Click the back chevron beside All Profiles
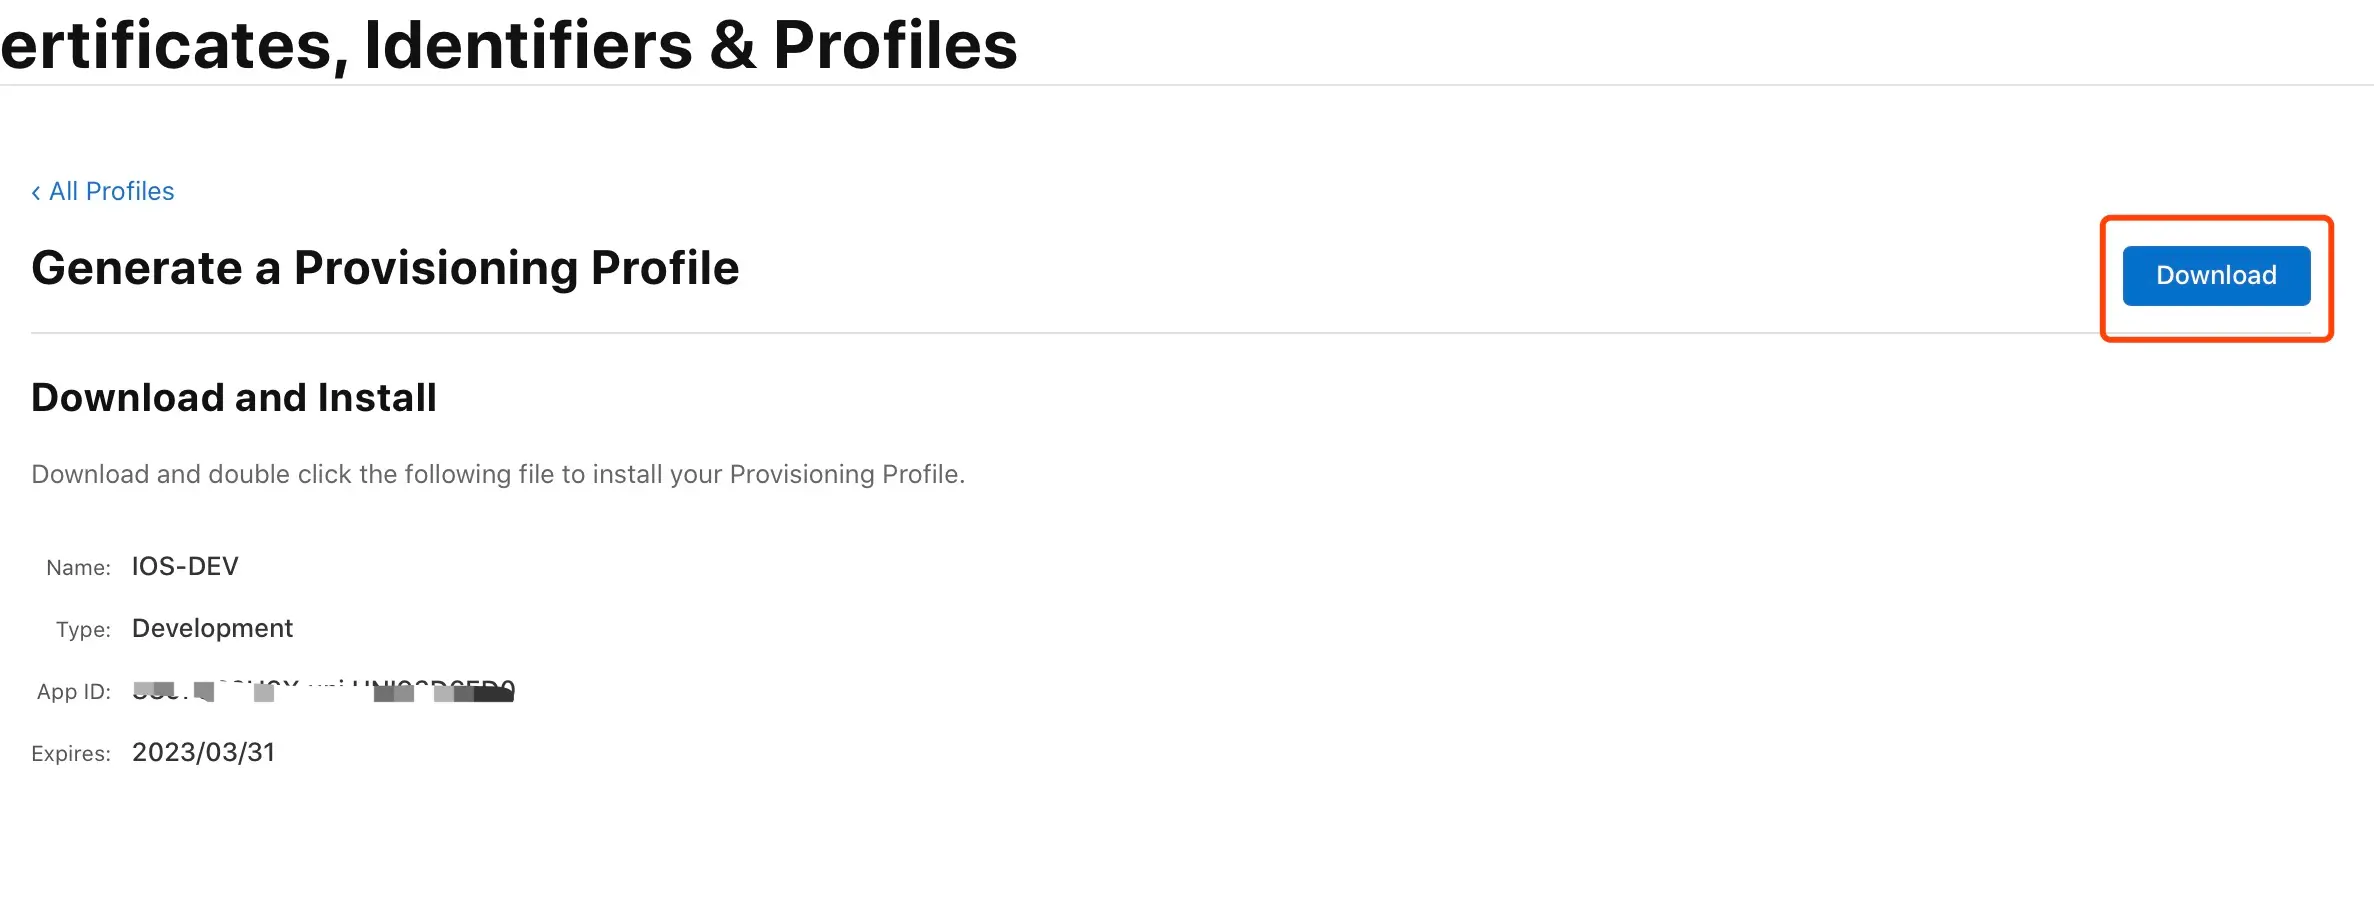This screenshot has height=910, width=2374. 36,192
